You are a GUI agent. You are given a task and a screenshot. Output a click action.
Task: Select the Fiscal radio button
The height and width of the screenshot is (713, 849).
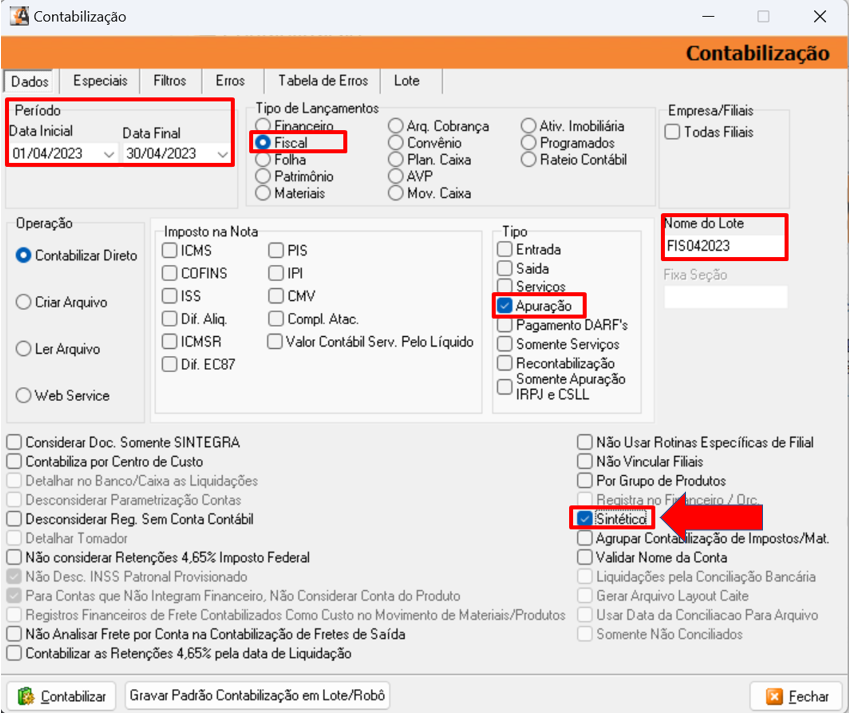tap(264, 143)
